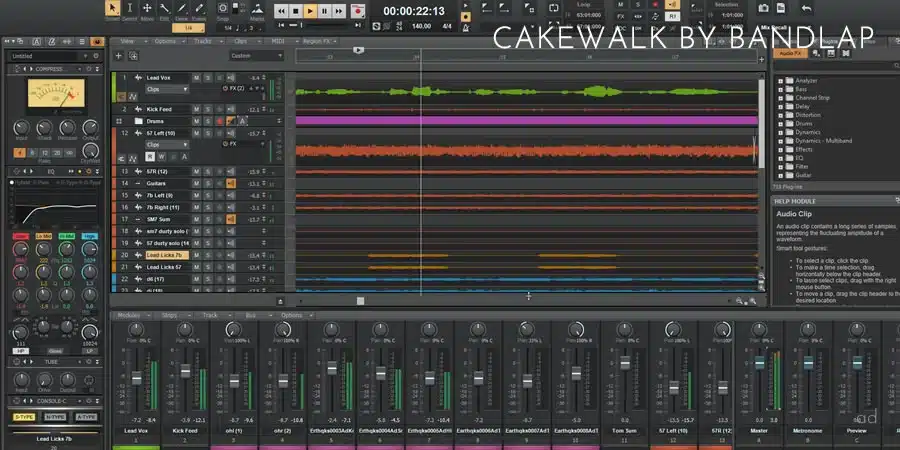
Task: Click A-TYPE console emulation button
Action: [x=86, y=417]
